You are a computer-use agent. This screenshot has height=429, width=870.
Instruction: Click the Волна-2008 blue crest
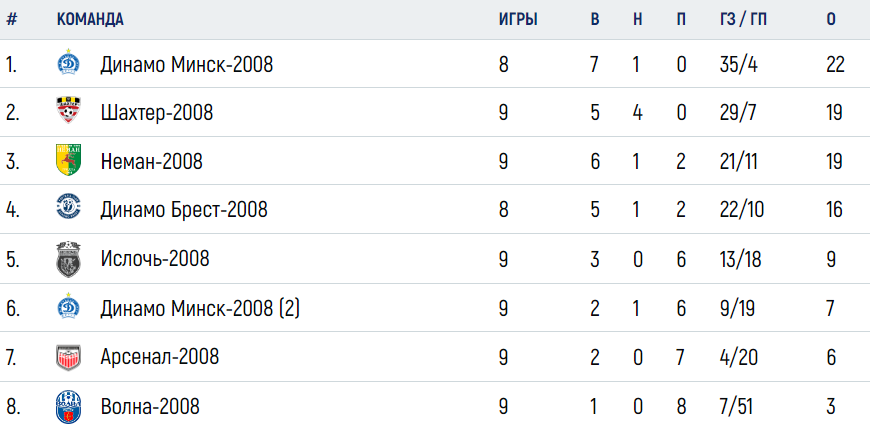click(x=68, y=407)
